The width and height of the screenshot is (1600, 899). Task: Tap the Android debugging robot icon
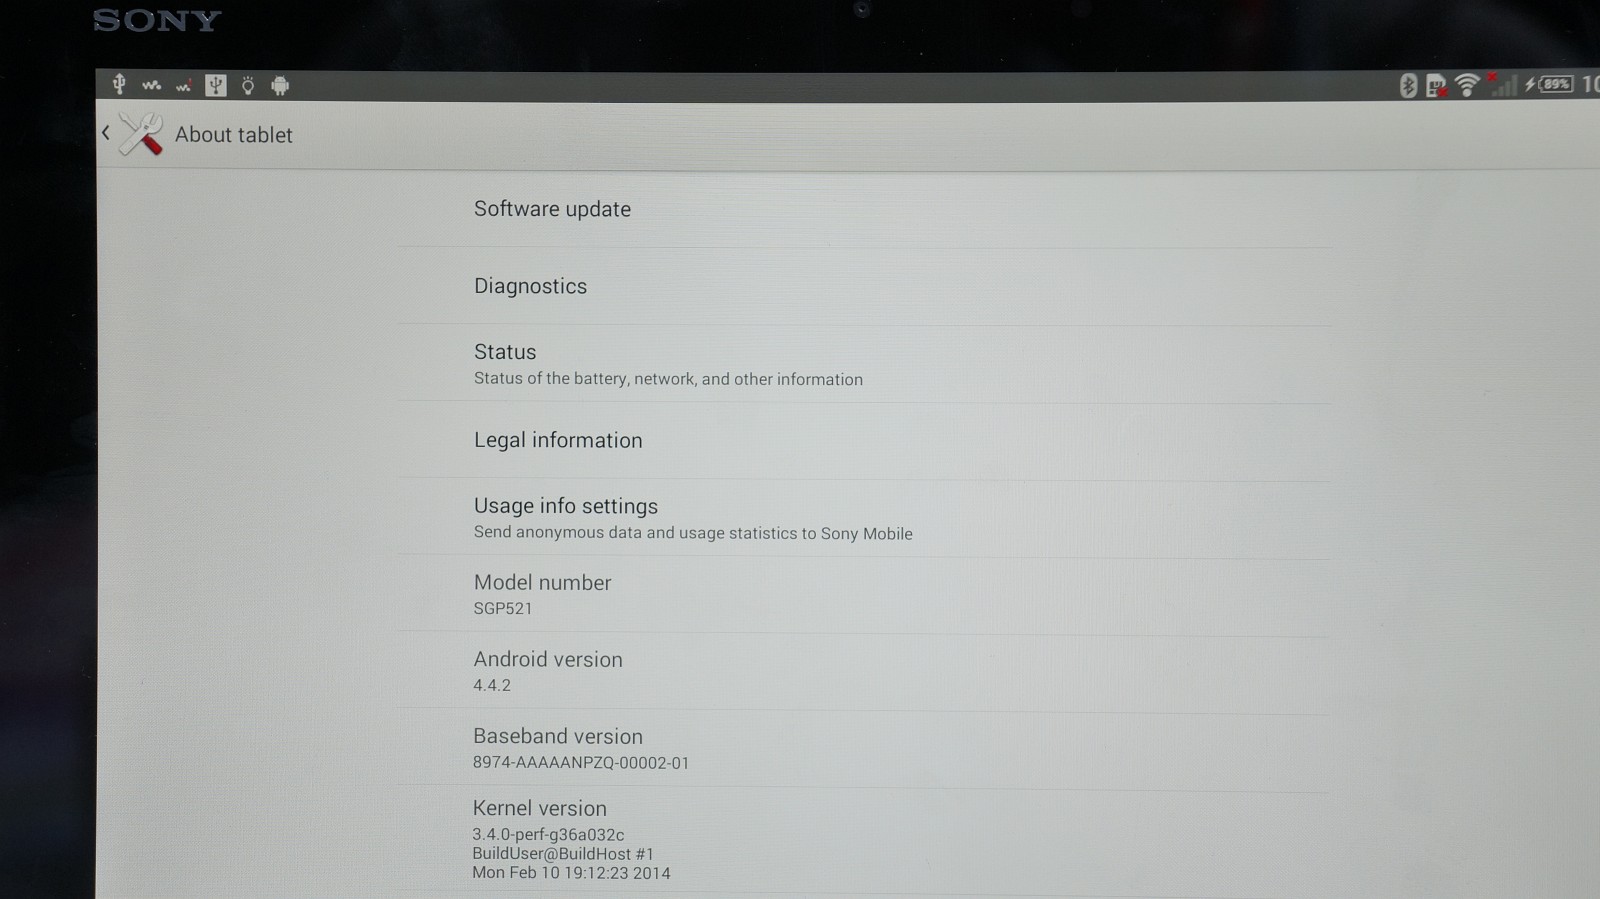pos(280,86)
